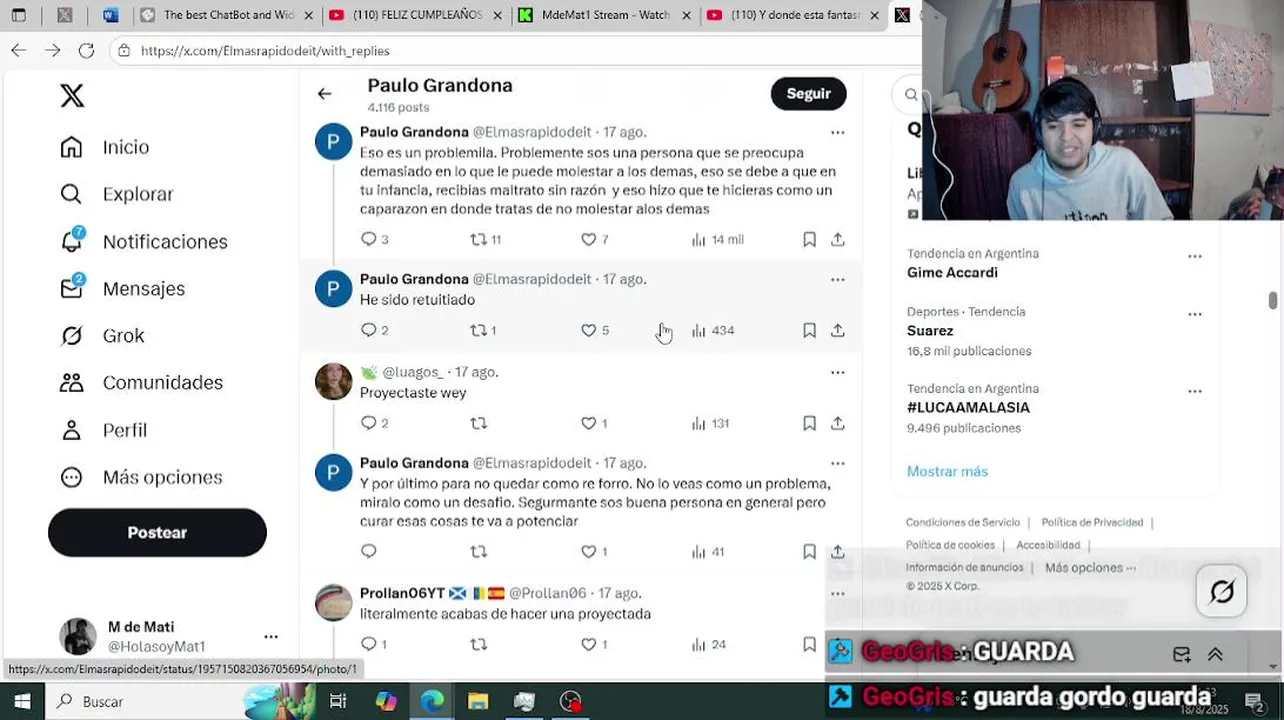Like the 'He sido retuitiado' post
The height and width of the screenshot is (720, 1284).
[588, 330]
